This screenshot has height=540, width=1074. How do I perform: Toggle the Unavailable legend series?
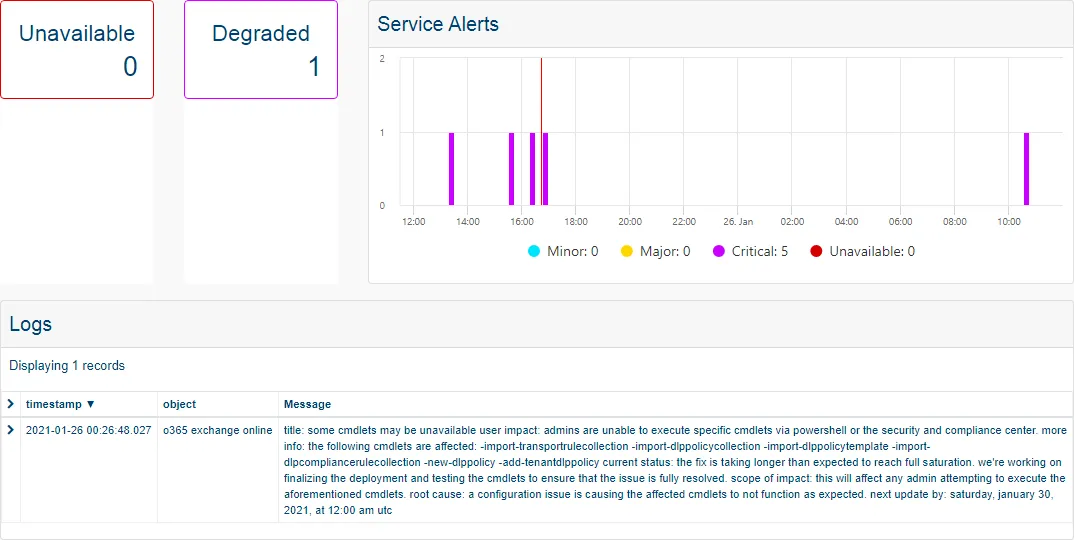862,251
